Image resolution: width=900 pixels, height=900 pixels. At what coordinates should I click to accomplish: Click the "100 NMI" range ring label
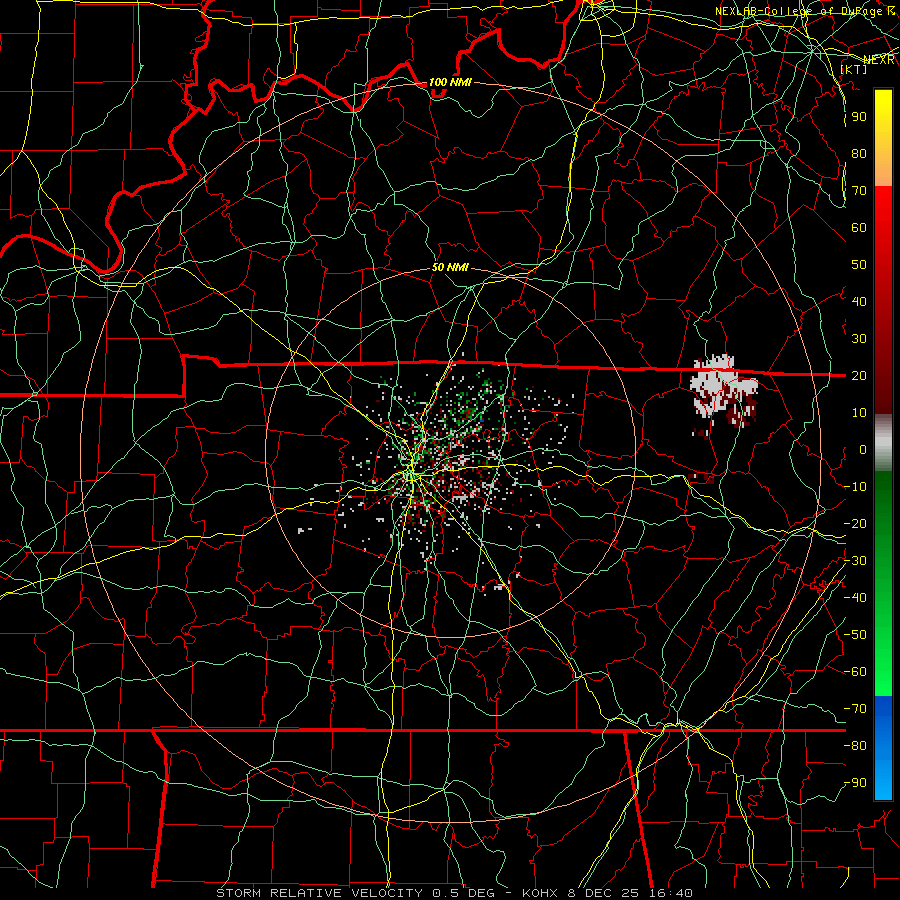[x=450, y=82]
